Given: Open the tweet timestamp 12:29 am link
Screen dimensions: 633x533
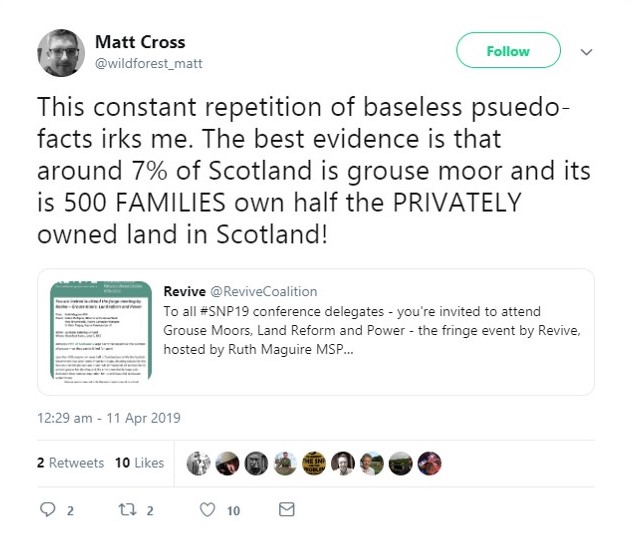Looking at the screenshot, I should (109, 418).
